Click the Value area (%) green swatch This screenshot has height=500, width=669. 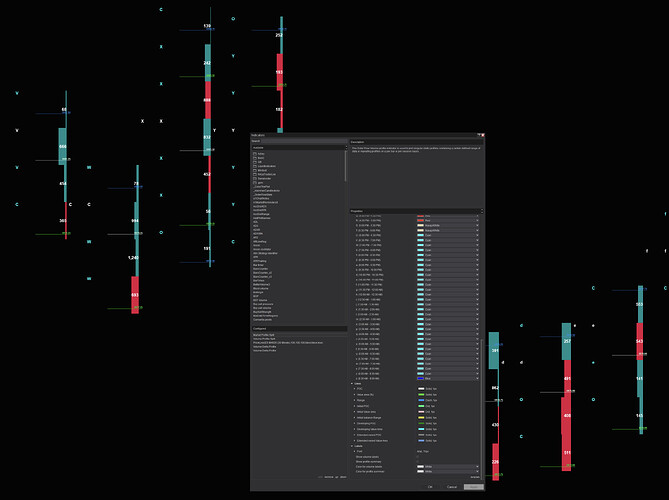coord(420,395)
